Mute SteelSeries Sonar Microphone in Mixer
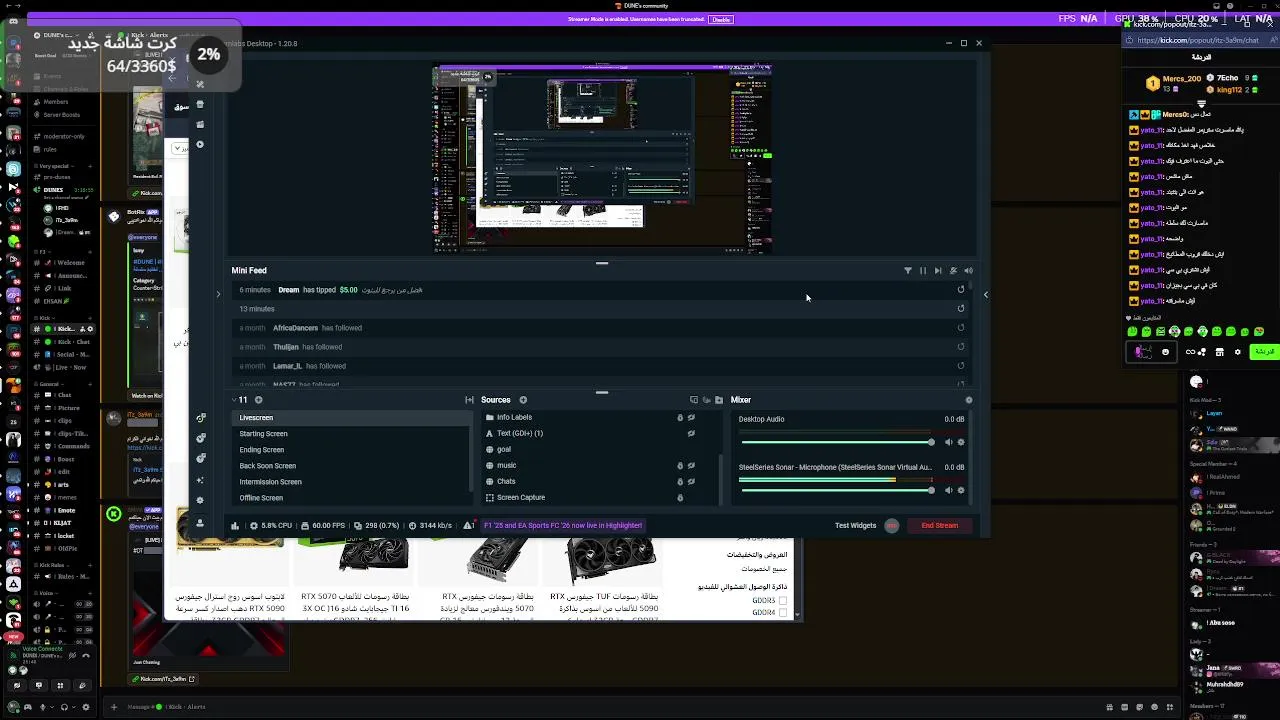 (x=949, y=490)
